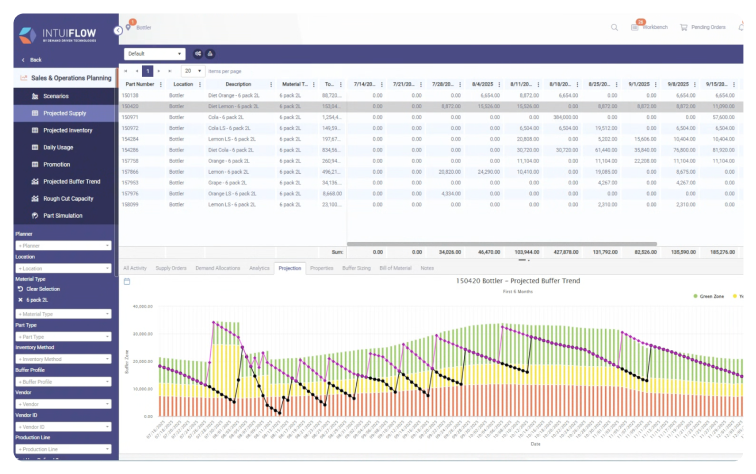Click the Part Simulation icon
The height and width of the screenshot is (474, 756).
[x=35, y=216]
